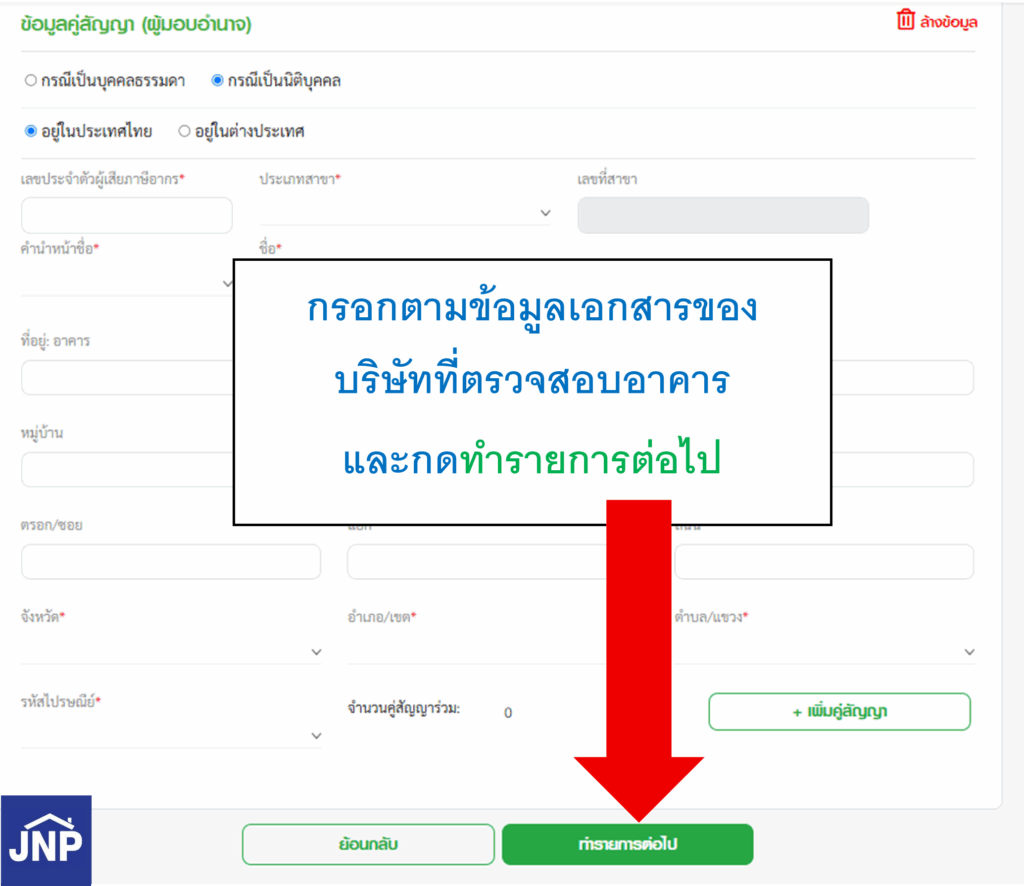Choose อยู่ในประเทศไทย radio button

pyautogui.click(x=31, y=131)
